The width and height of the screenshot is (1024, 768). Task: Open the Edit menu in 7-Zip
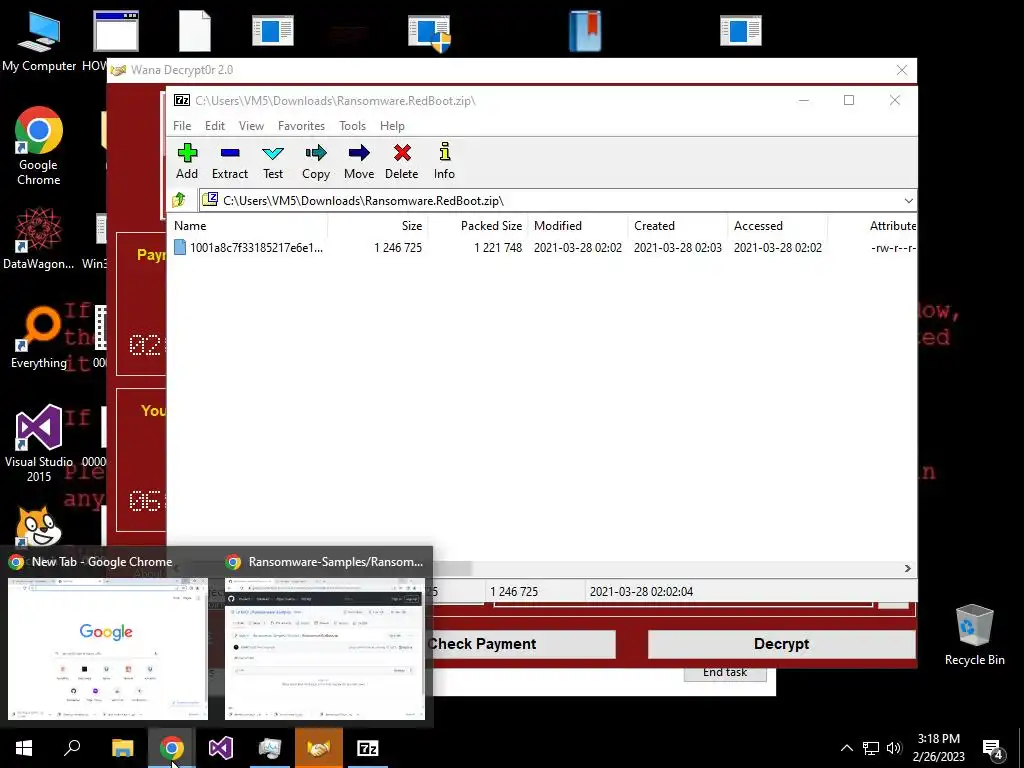point(215,126)
